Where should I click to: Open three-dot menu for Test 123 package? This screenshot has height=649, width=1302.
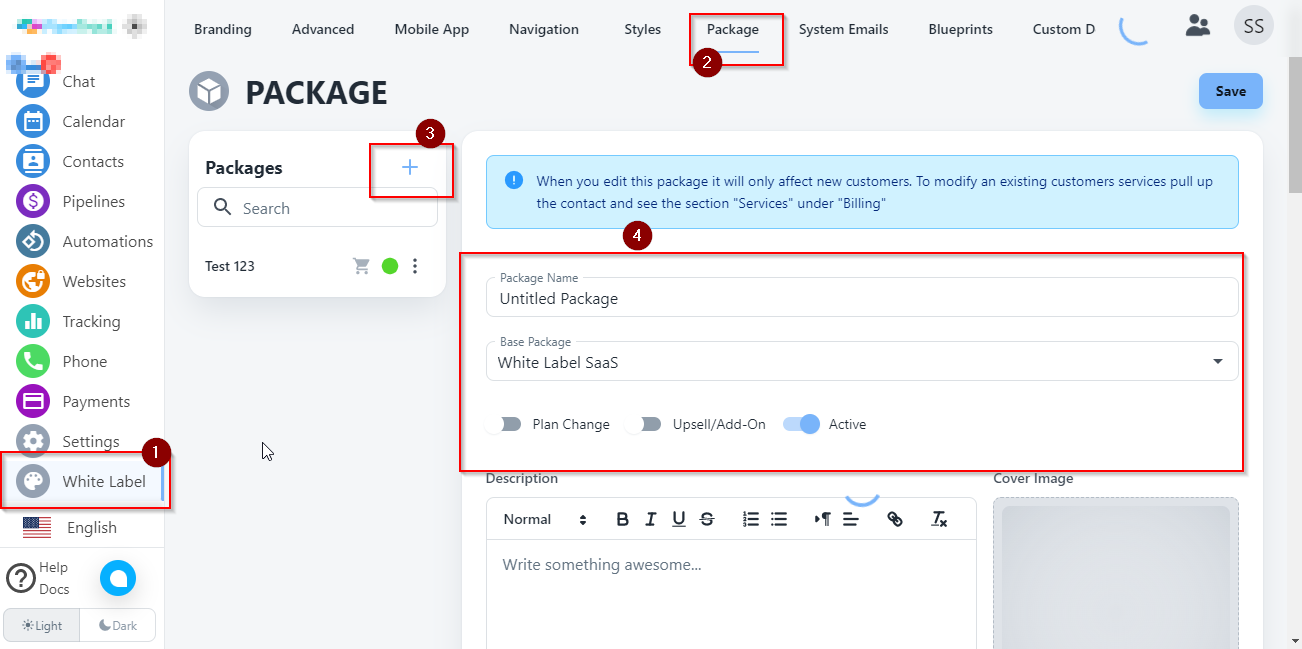pos(415,266)
